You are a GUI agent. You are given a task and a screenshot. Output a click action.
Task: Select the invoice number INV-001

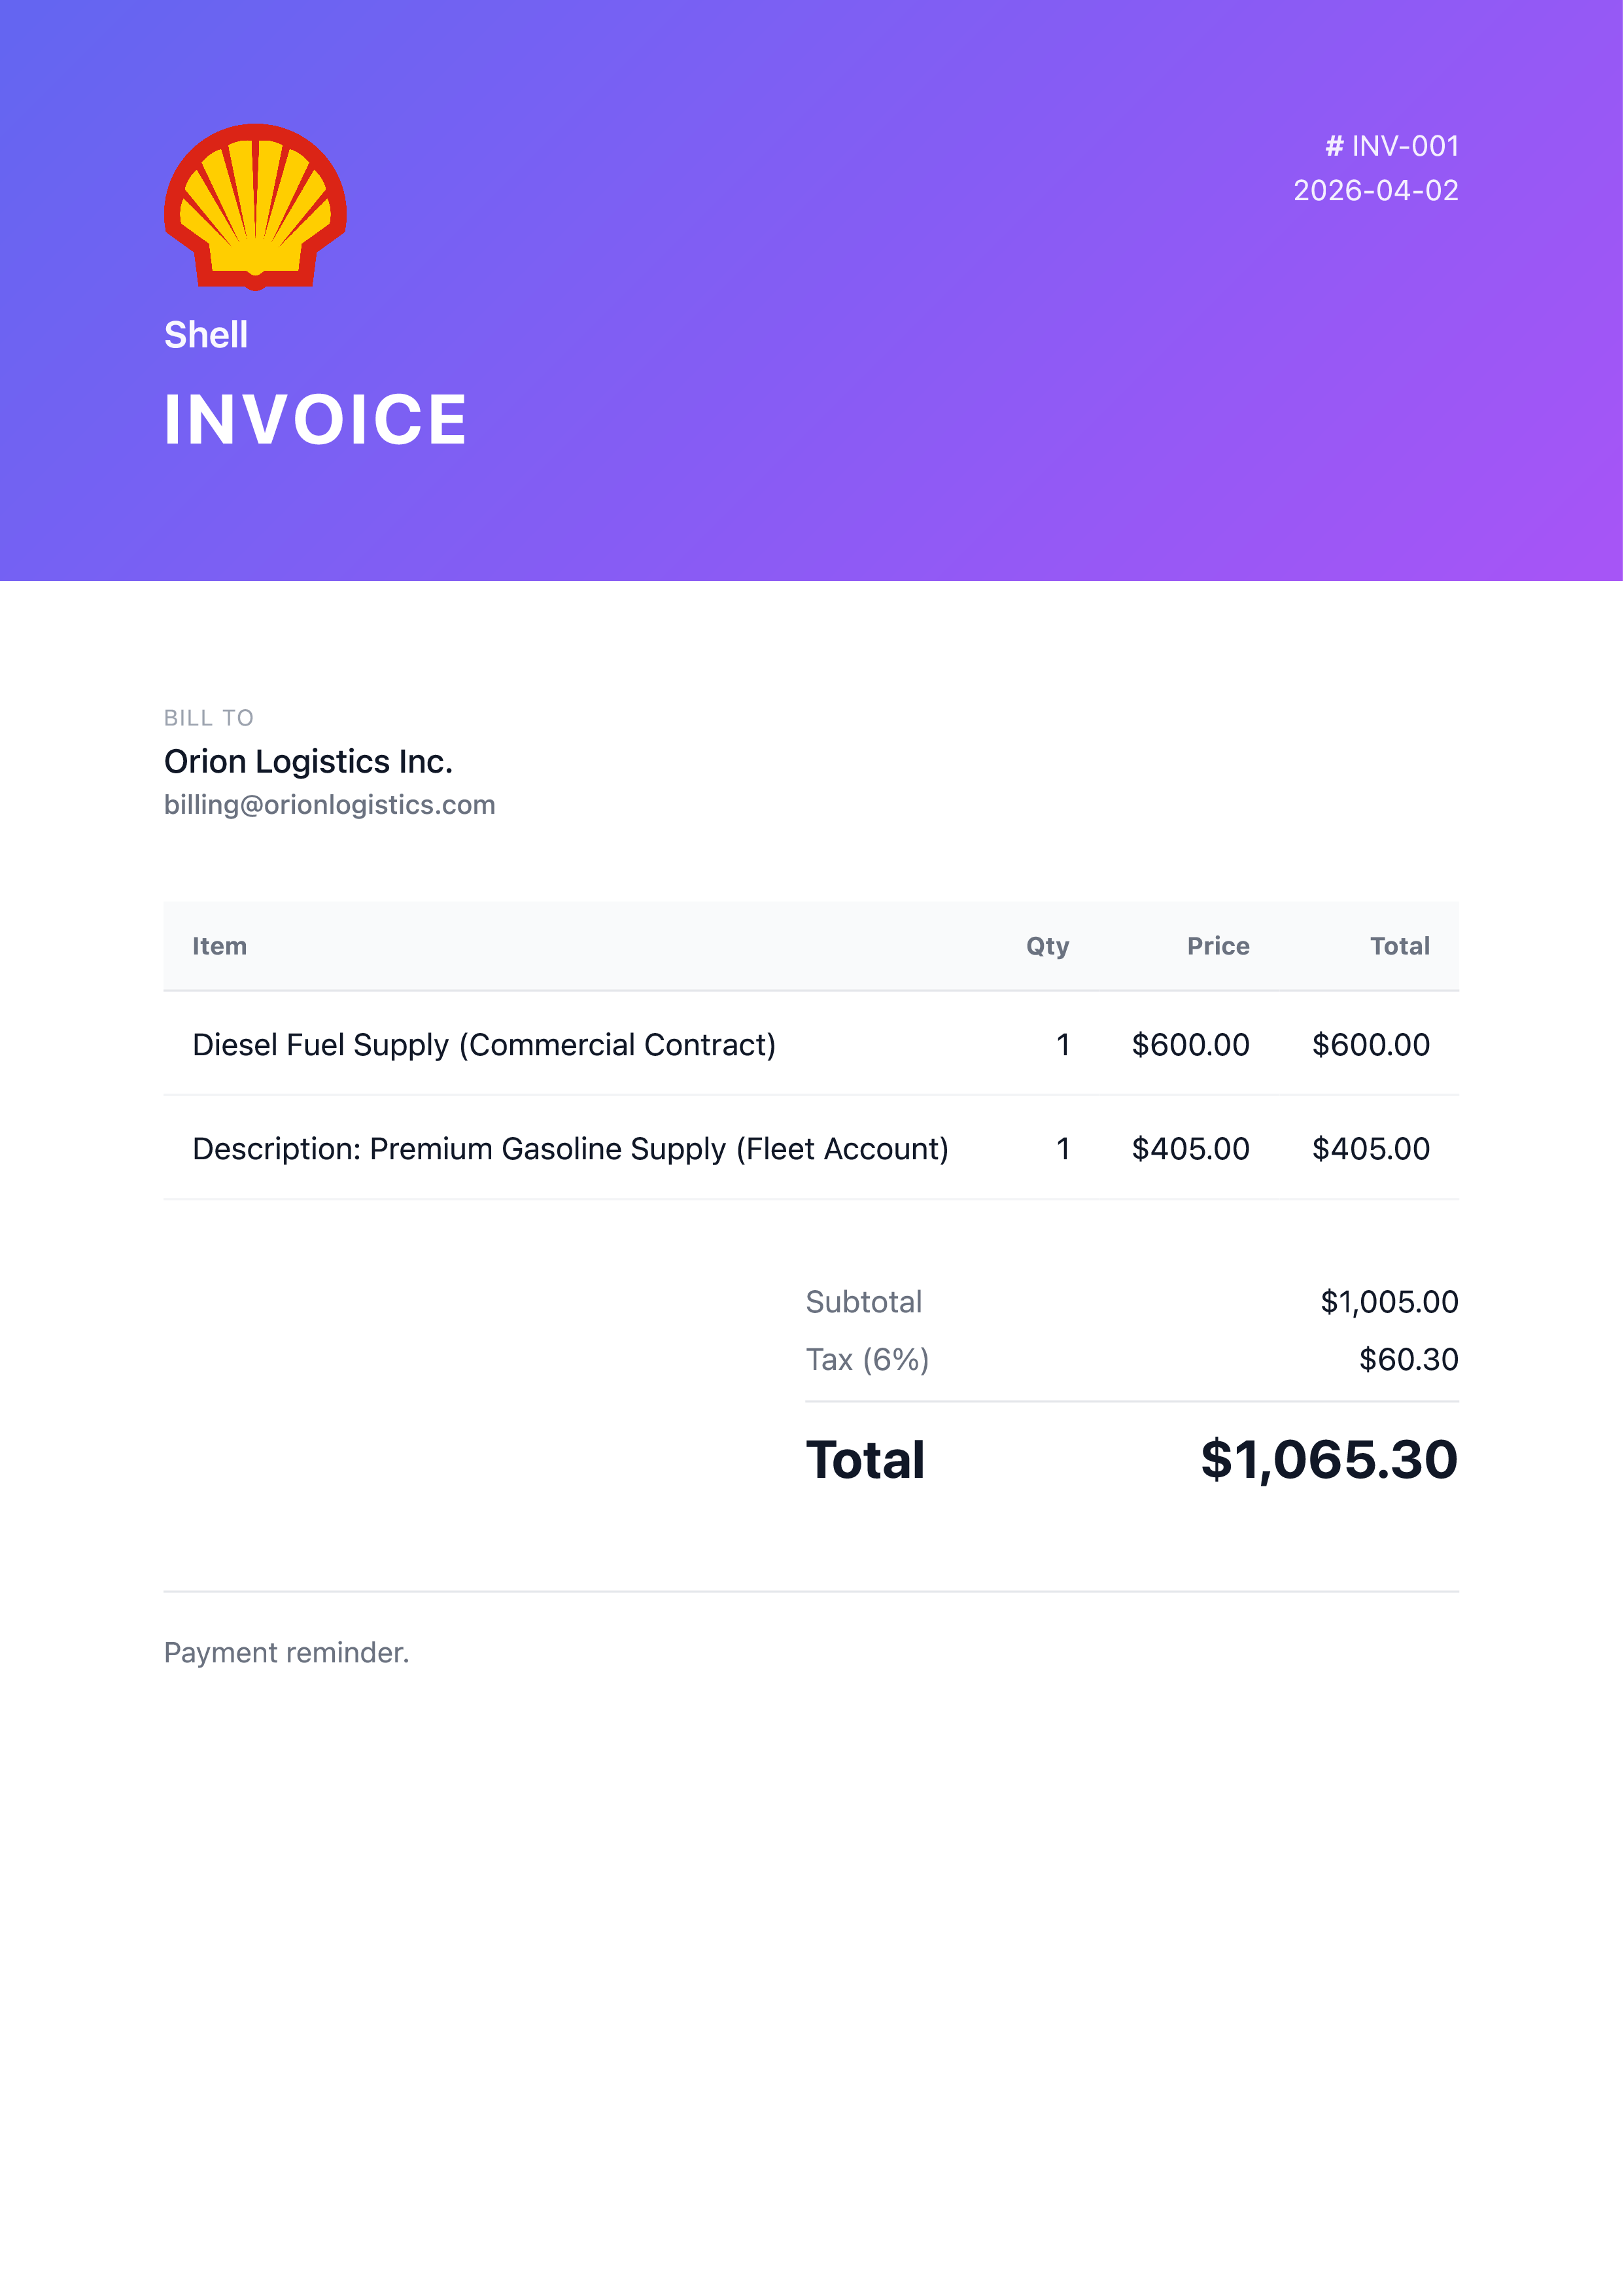1391,146
